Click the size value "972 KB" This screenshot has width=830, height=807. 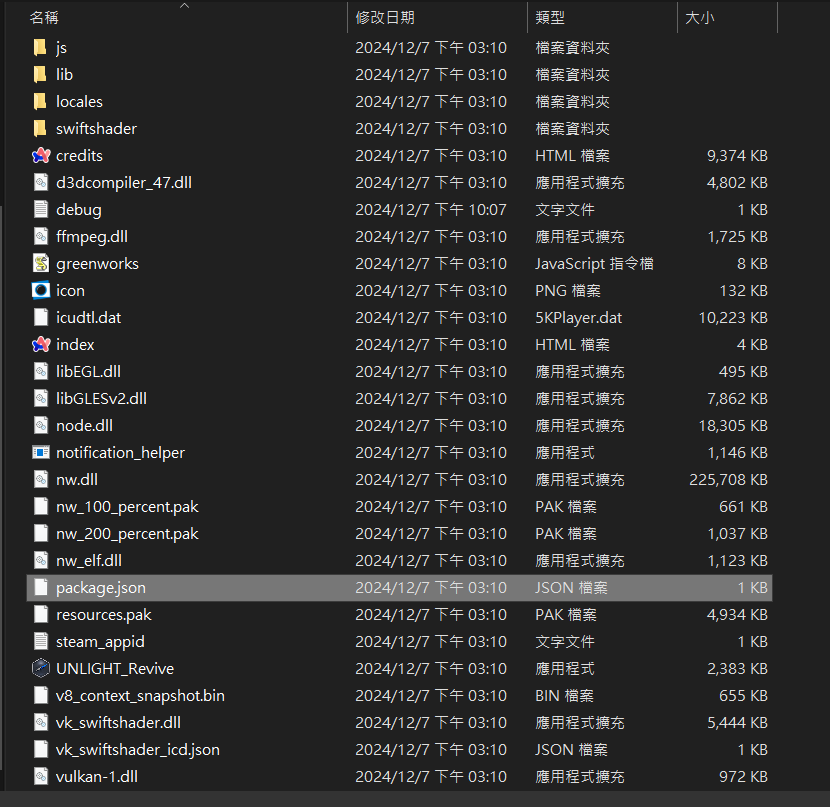click(x=743, y=777)
